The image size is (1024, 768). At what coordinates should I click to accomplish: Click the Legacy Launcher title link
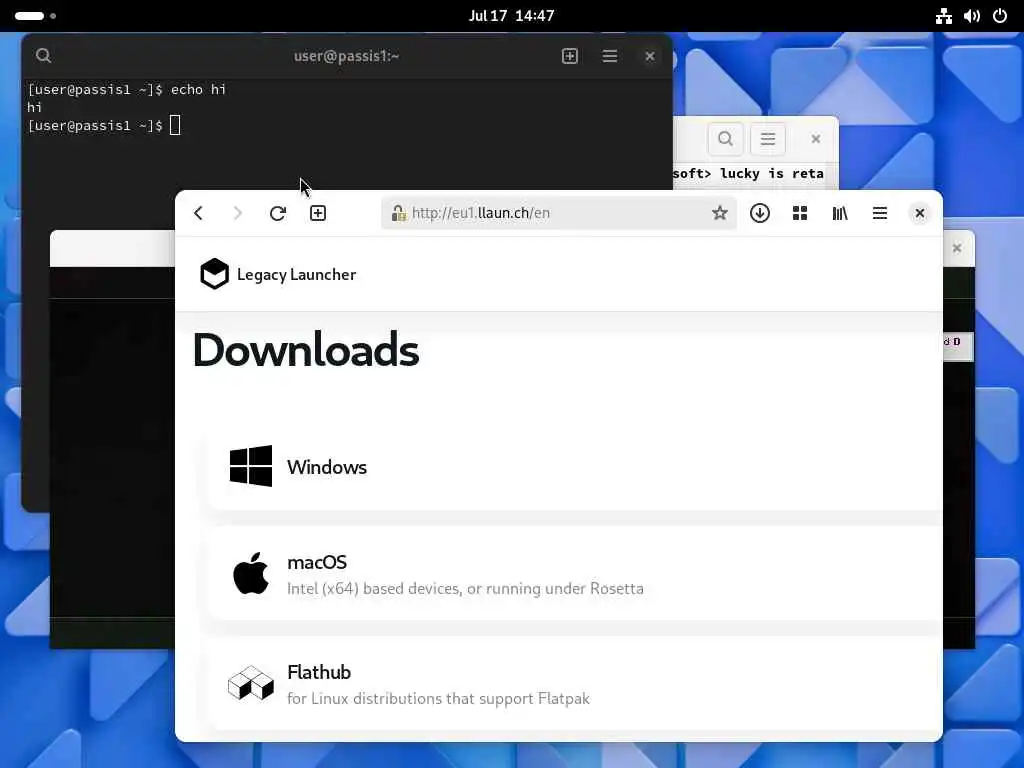[x=296, y=274]
